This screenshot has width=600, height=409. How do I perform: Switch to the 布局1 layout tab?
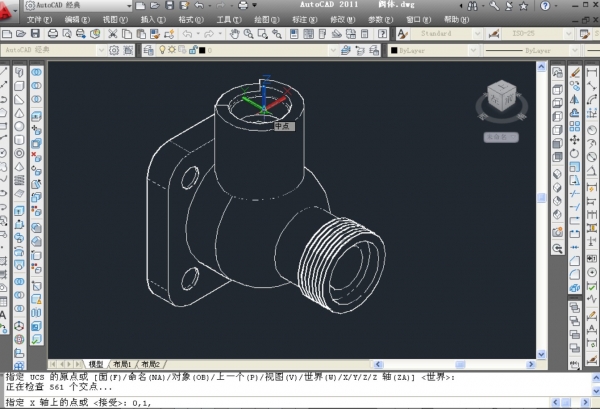coord(122,364)
